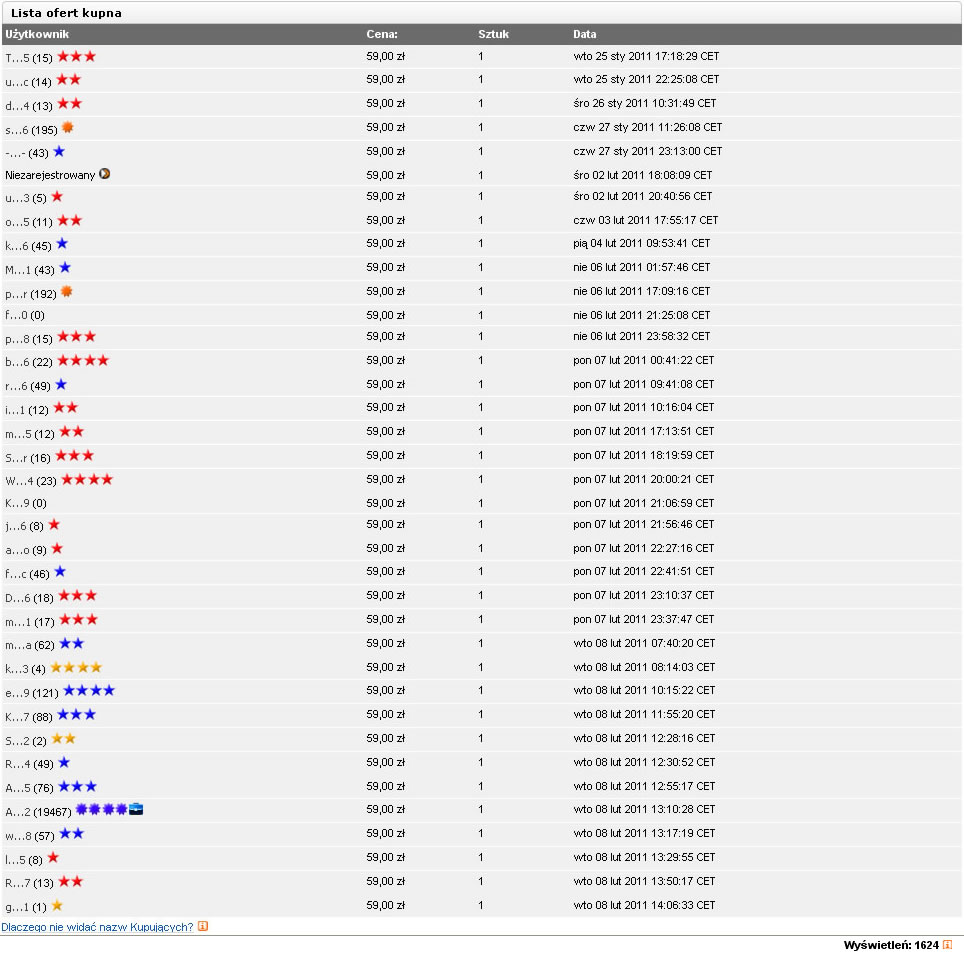Screen dimensions: 964x954
Task: Click the orange sun badge for s...6 (195)
Action: click(x=68, y=127)
